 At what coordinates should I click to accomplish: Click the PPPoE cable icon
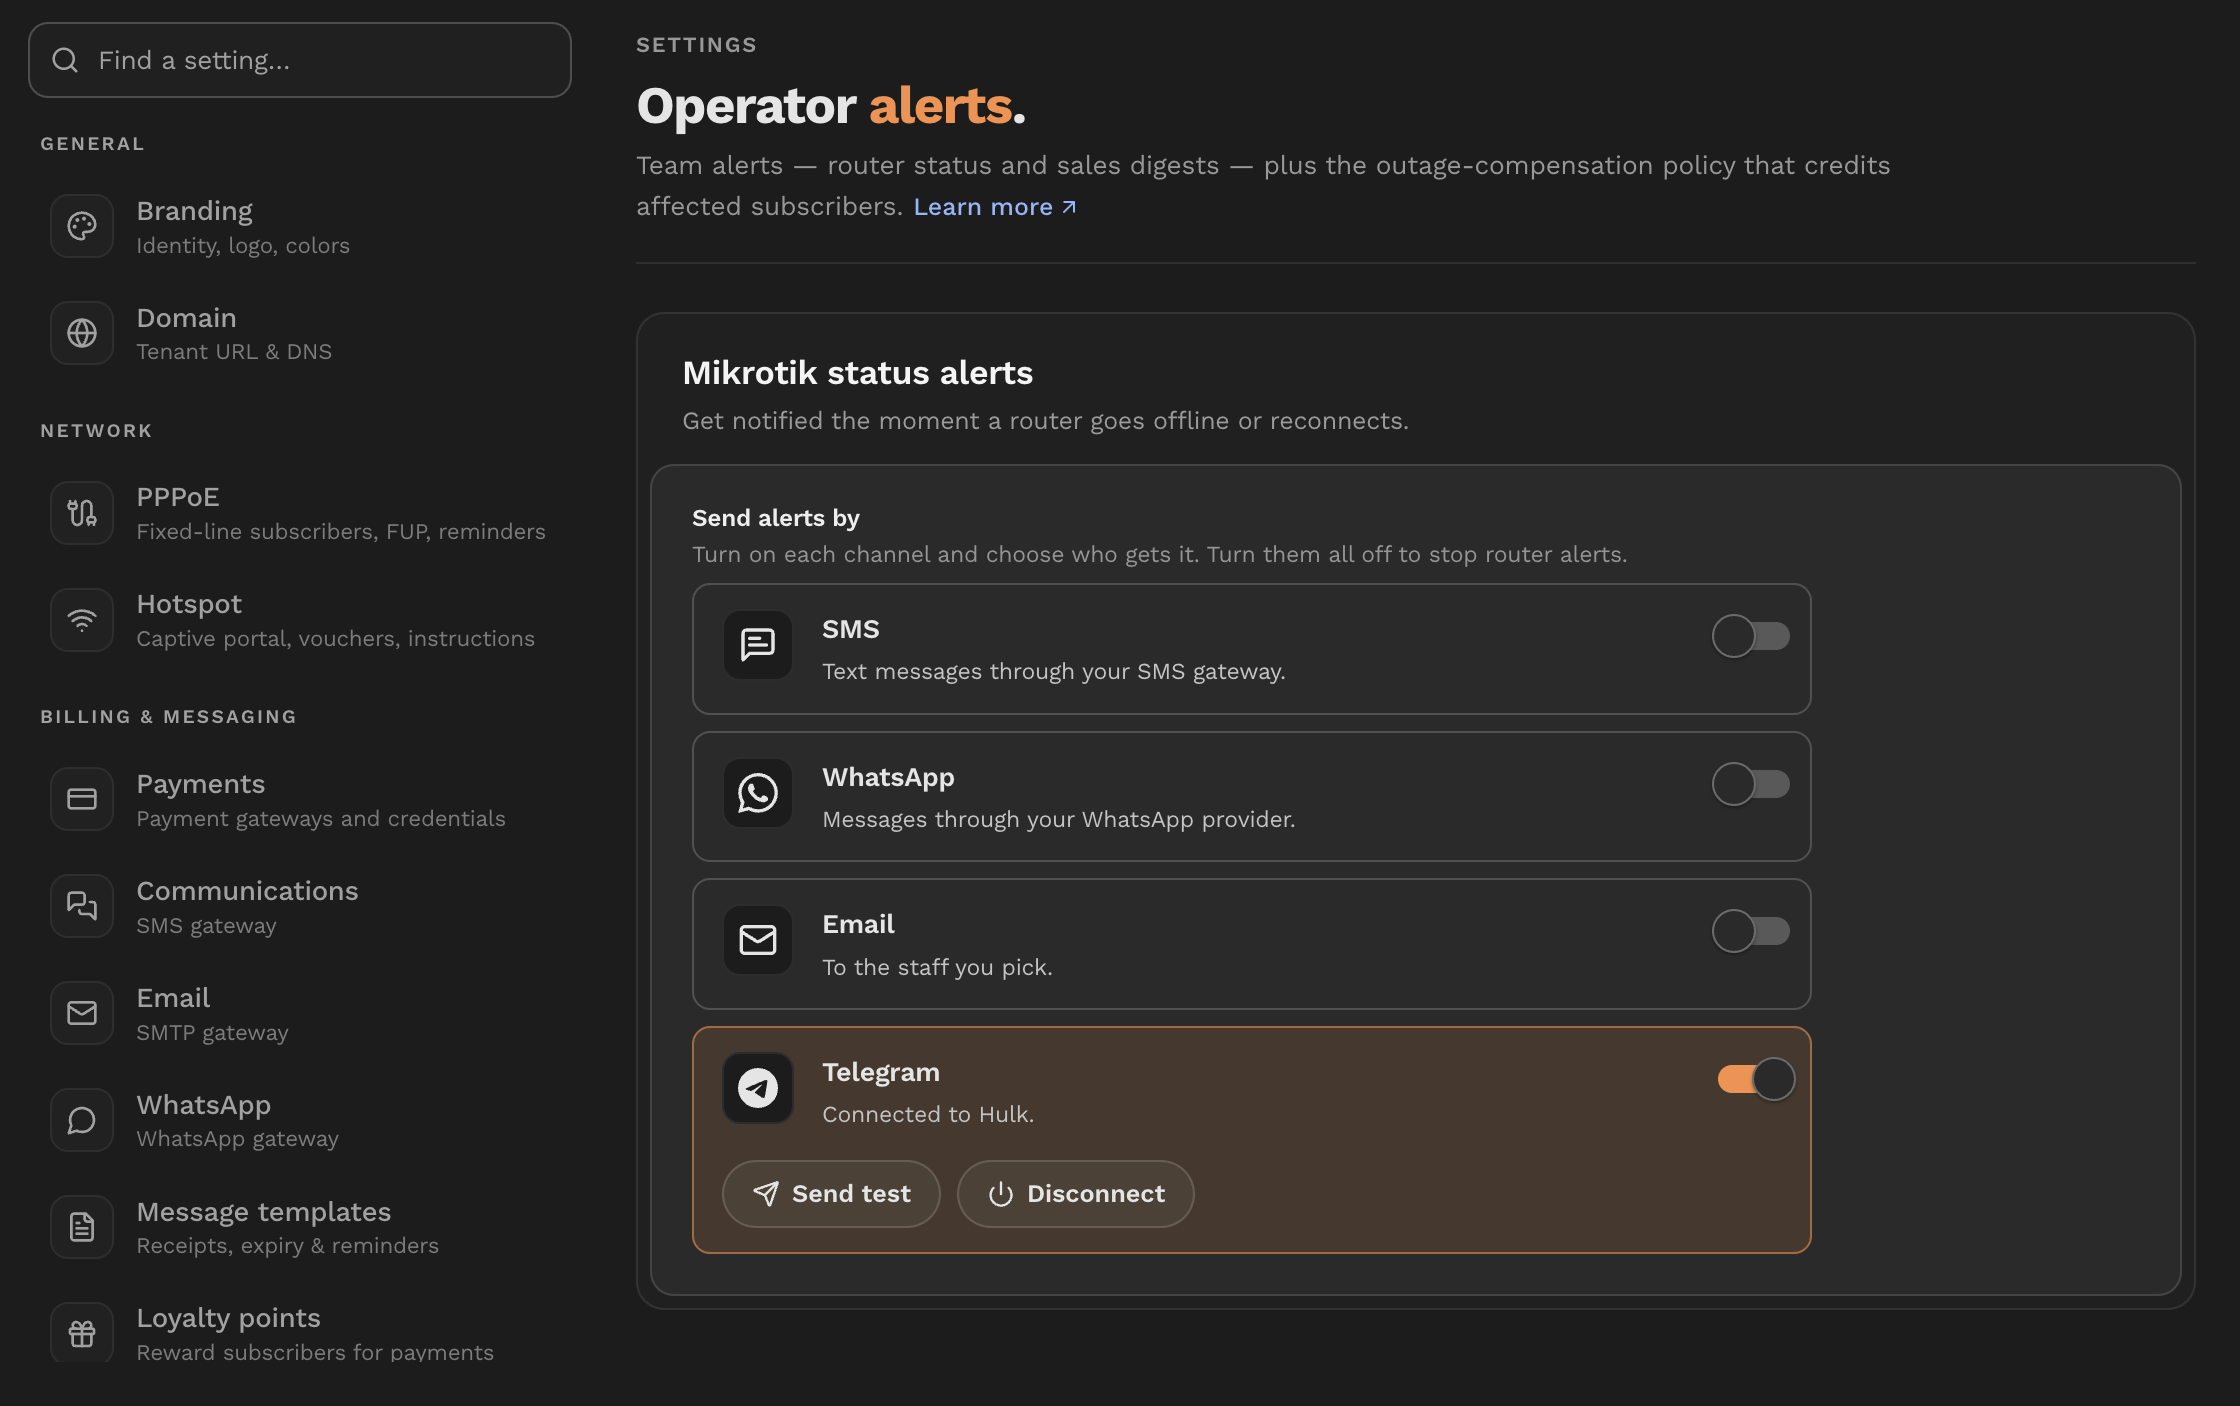pos(82,513)
